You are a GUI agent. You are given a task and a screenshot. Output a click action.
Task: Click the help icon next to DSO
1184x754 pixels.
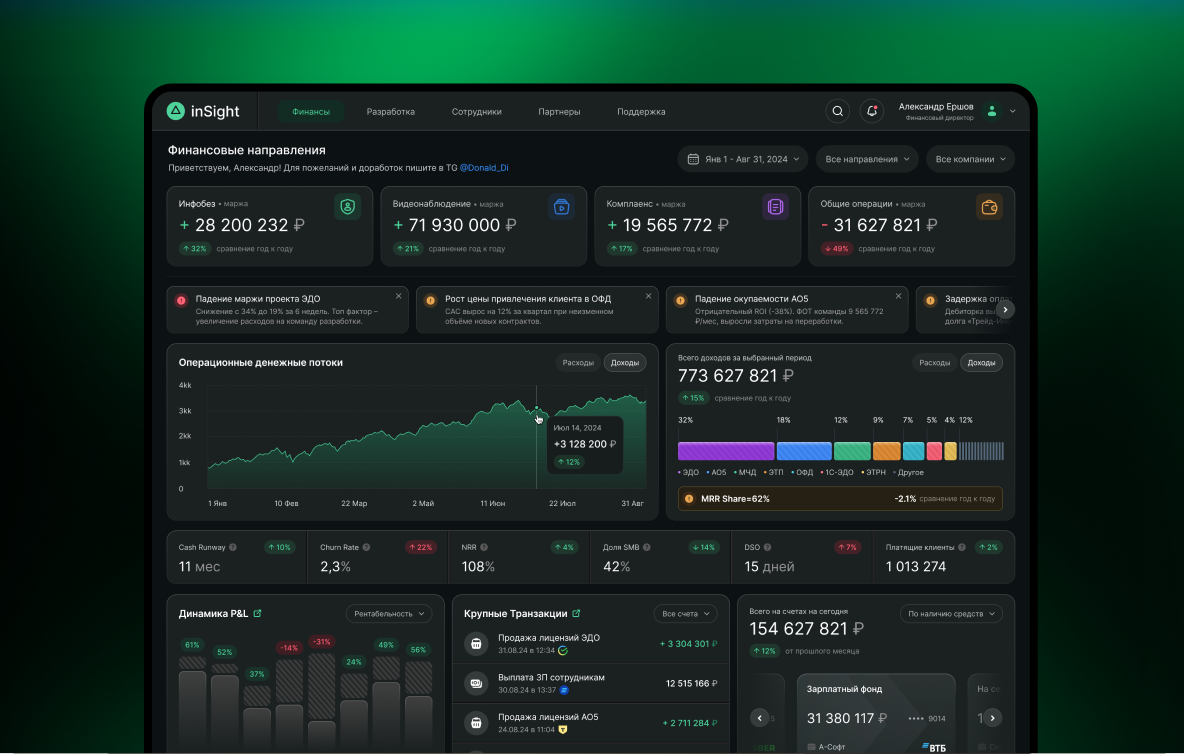(x=767, y=547)
